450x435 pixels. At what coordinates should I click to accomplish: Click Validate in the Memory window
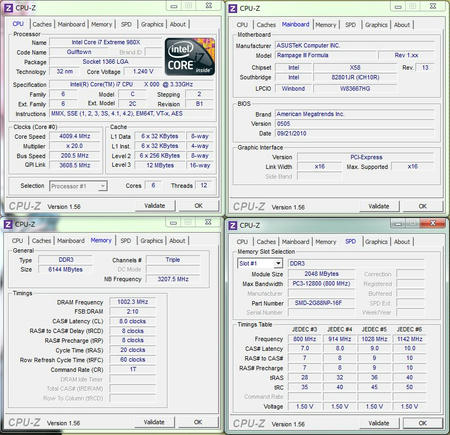pyautogui.click(x=154, y=422)
